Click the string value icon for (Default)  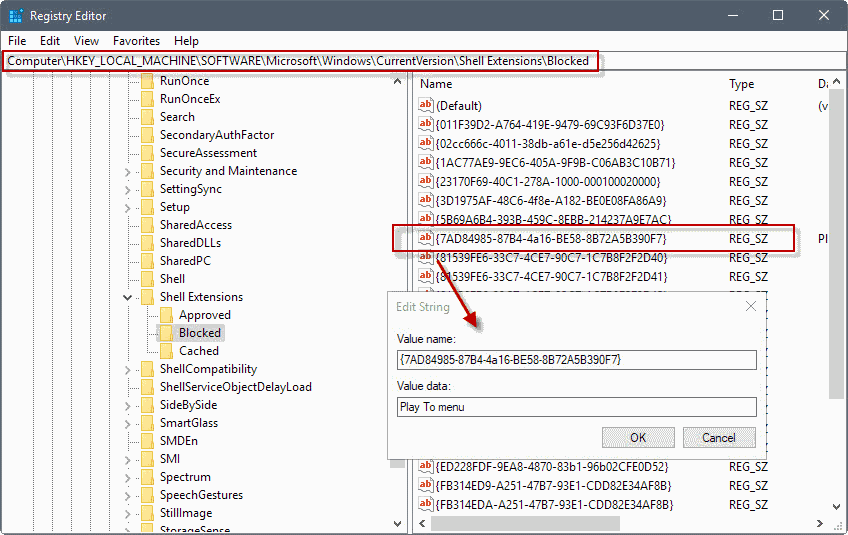[x=426, y=105]
